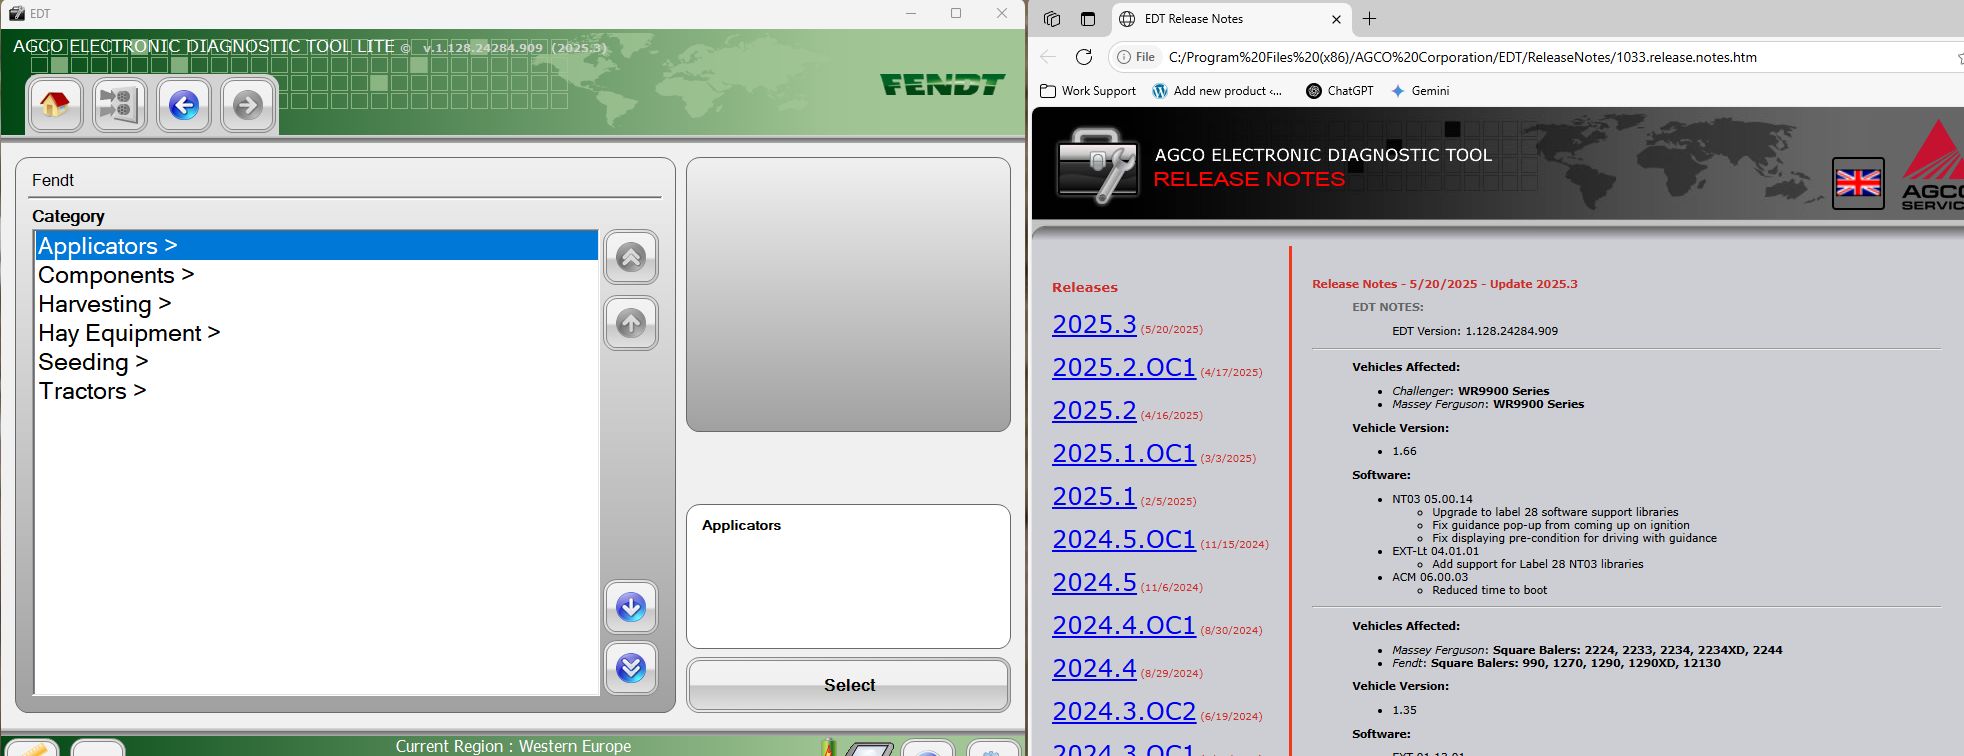Open release 2025.1 dated 2/5/2025
This screenshot has width=1964, height=756.
(1094, 497)
